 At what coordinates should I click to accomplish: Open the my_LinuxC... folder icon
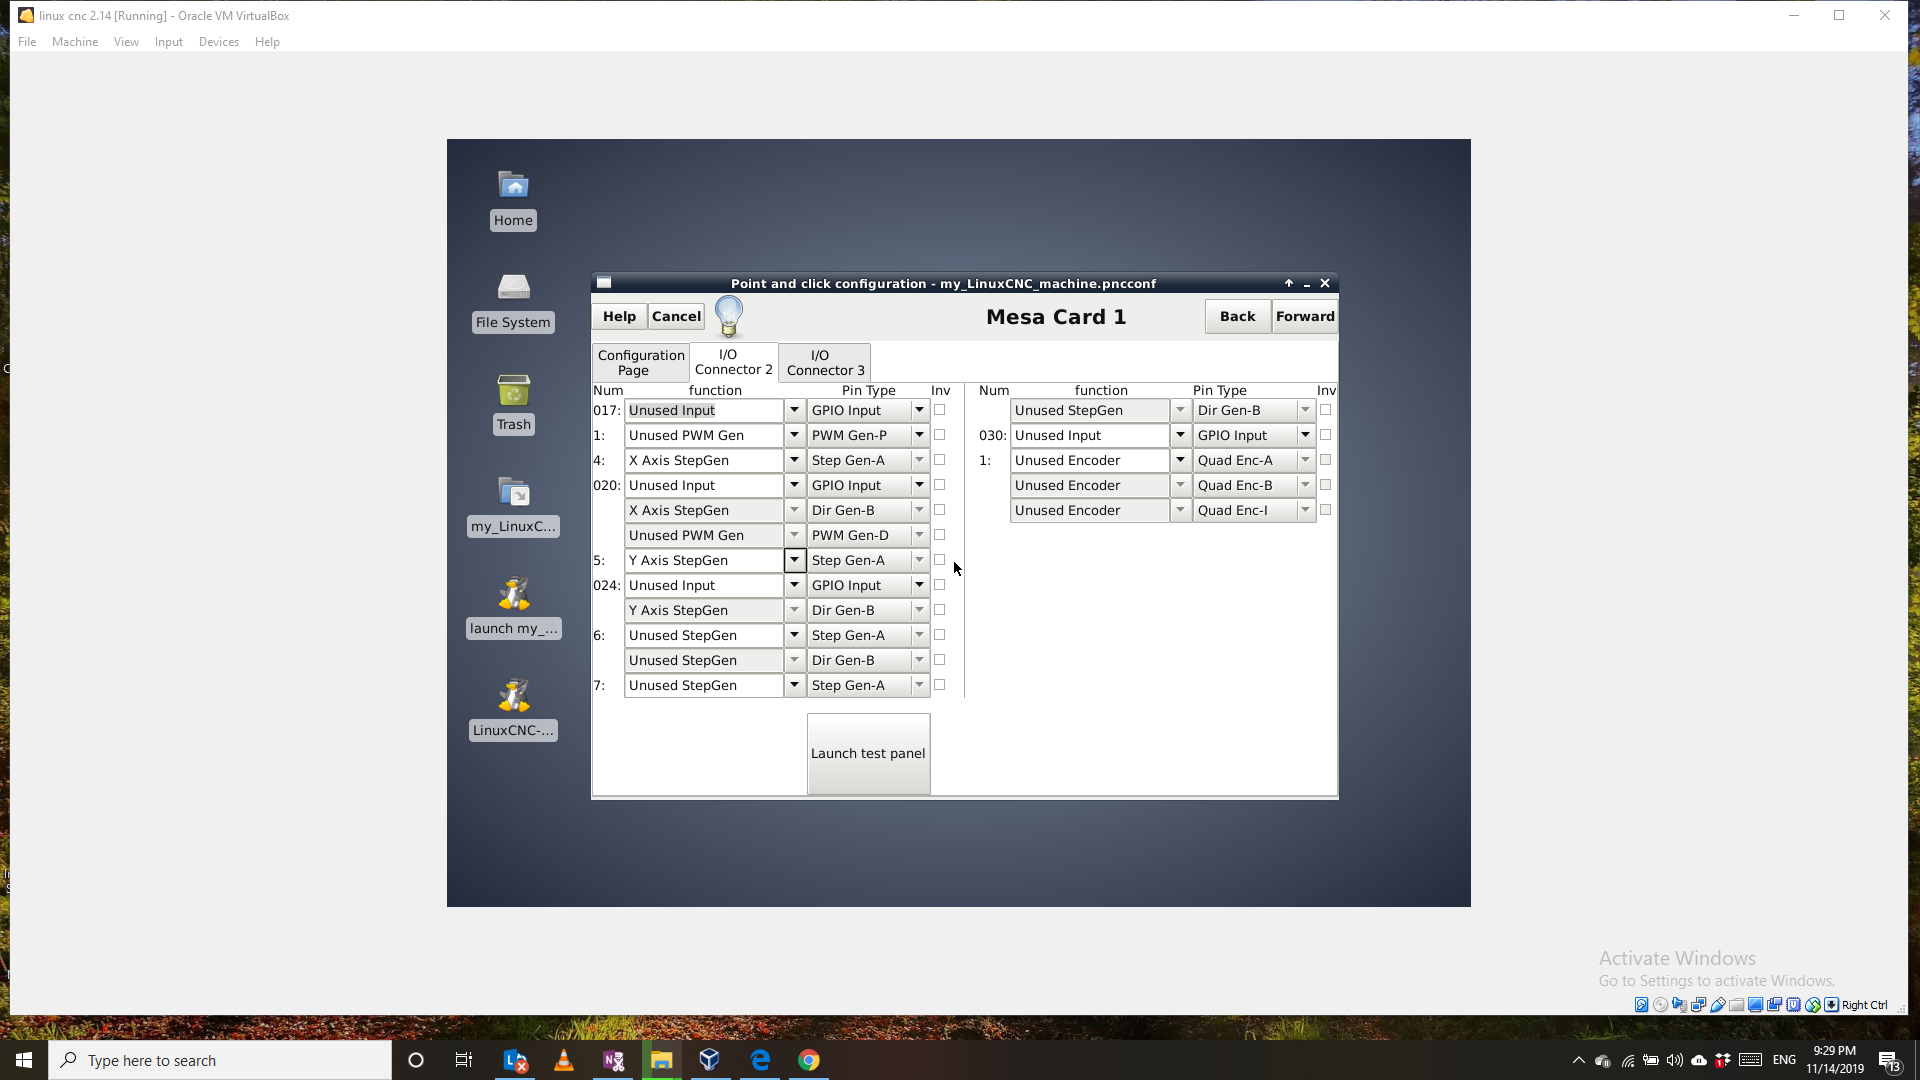coord(513,505)
